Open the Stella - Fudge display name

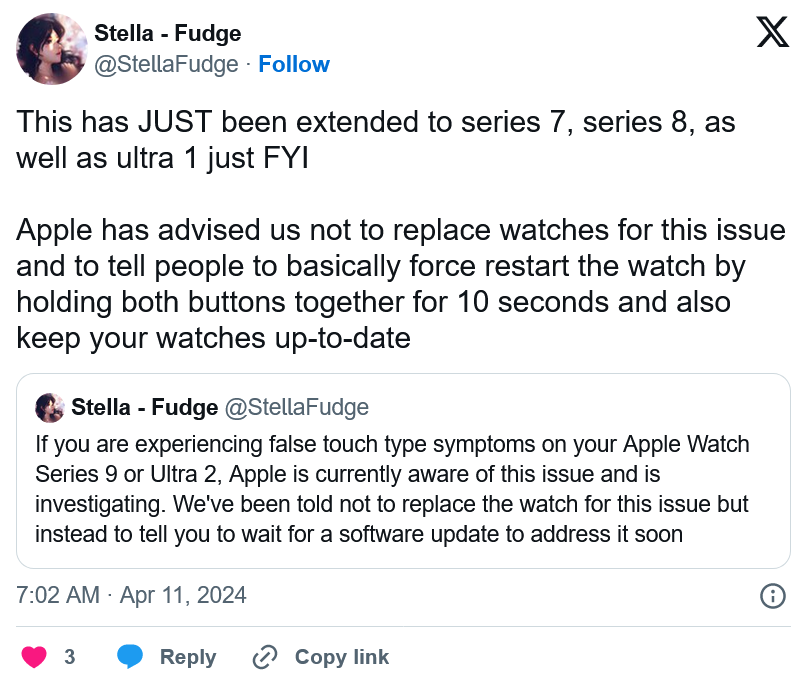tap(168, 33)
